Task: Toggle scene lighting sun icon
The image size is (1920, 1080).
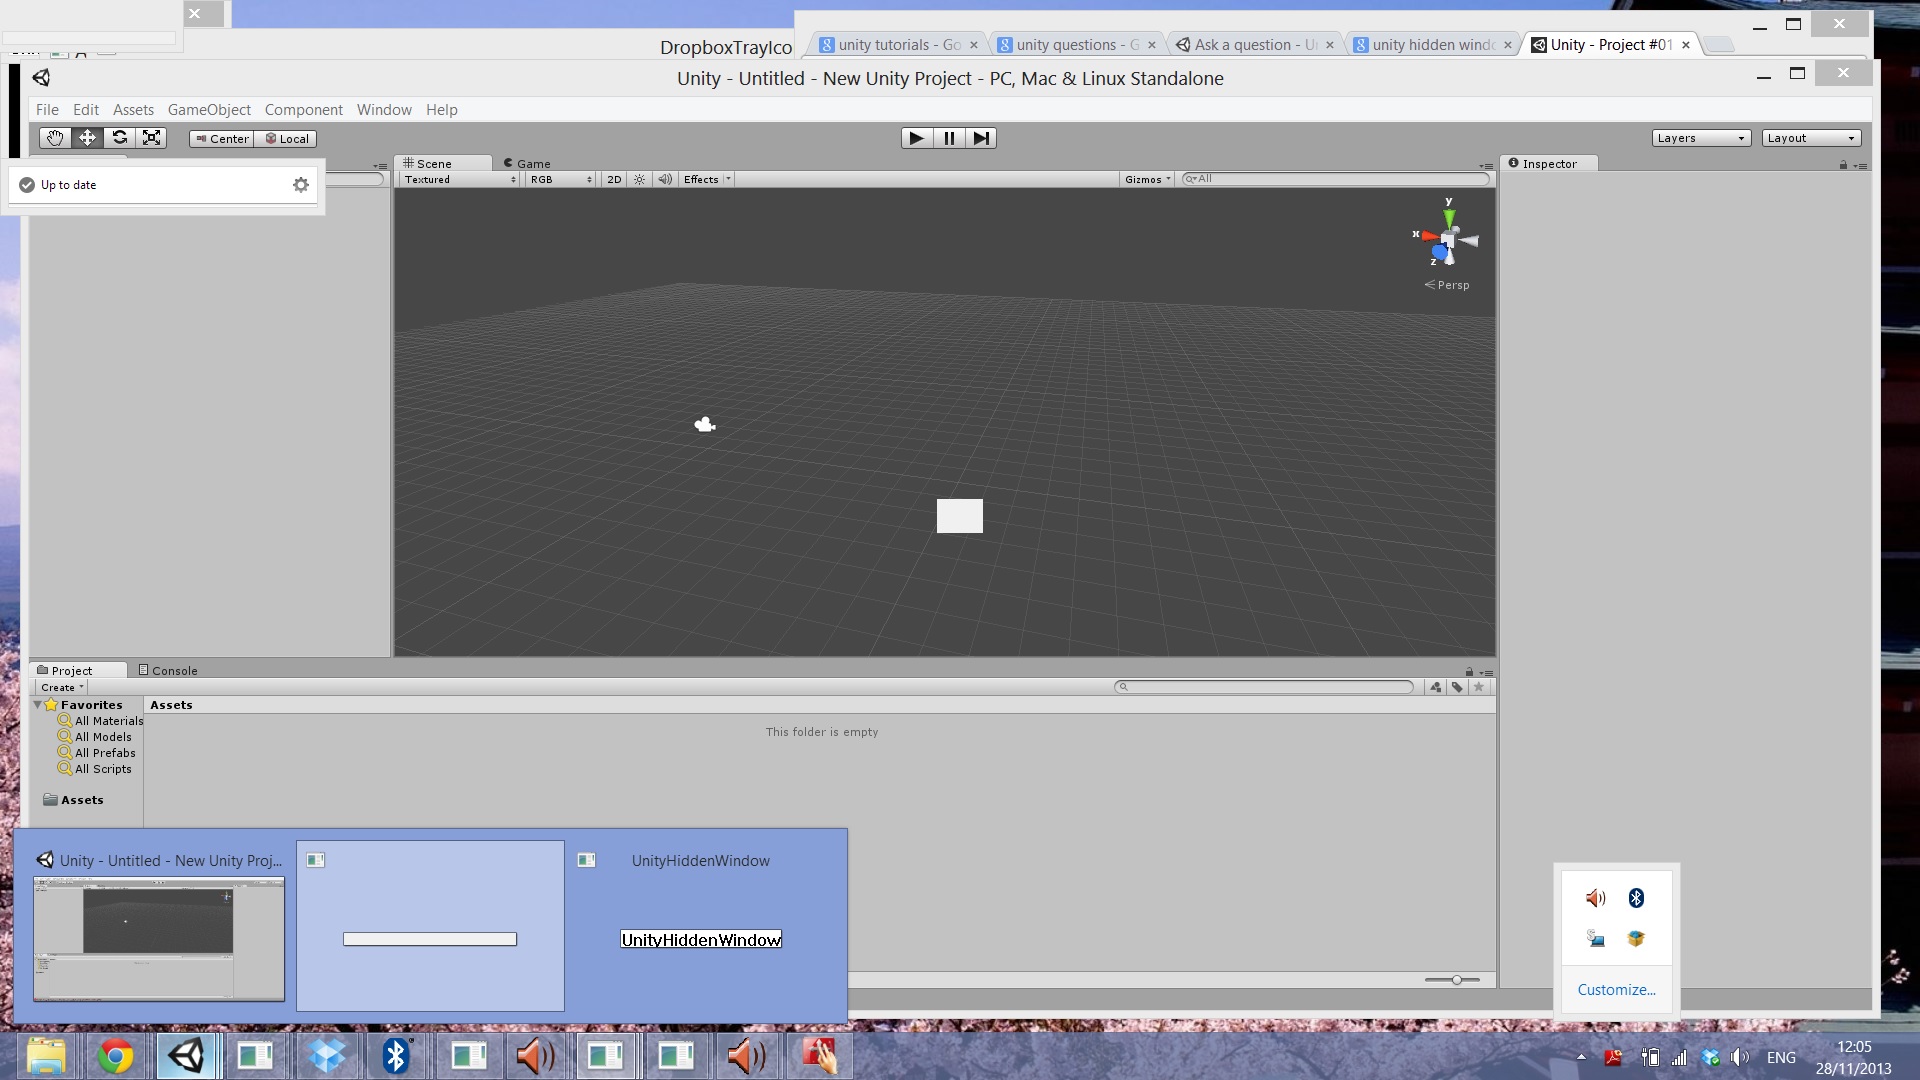Action: coord(640,179)
